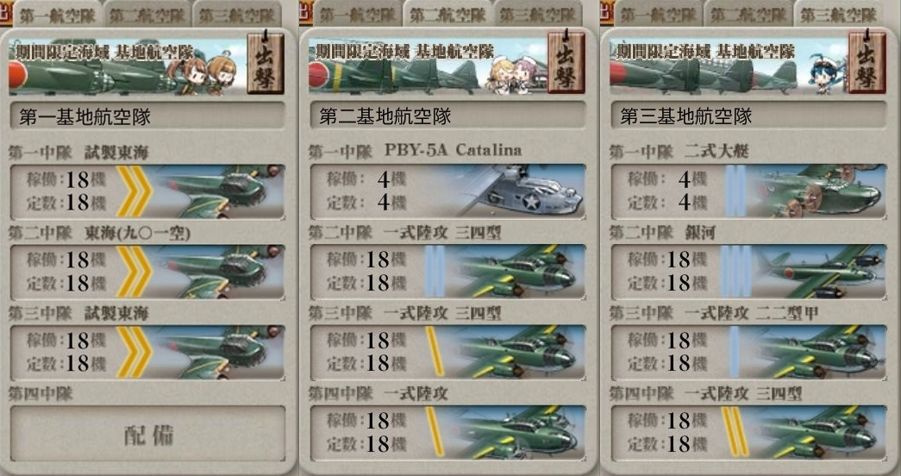Select the 二式大艇 flying boat slot
This screenshot has width=901, height=476.
coord(749,191)
